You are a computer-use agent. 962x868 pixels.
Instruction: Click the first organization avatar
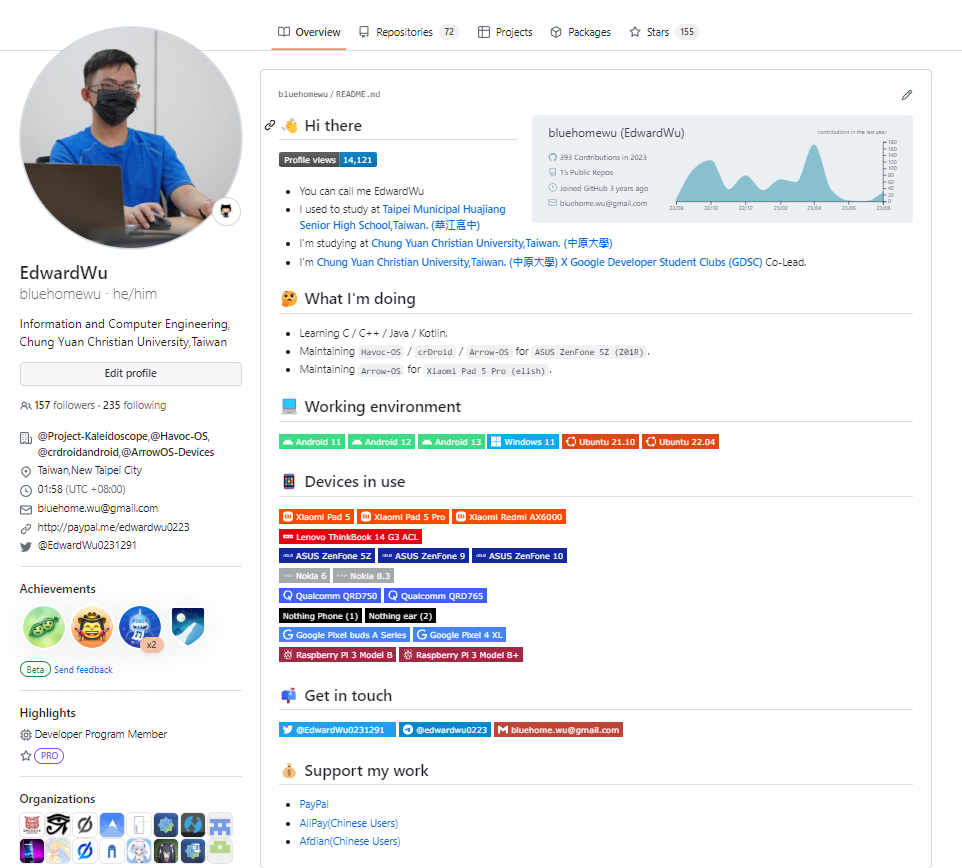[x=32, y=824]
